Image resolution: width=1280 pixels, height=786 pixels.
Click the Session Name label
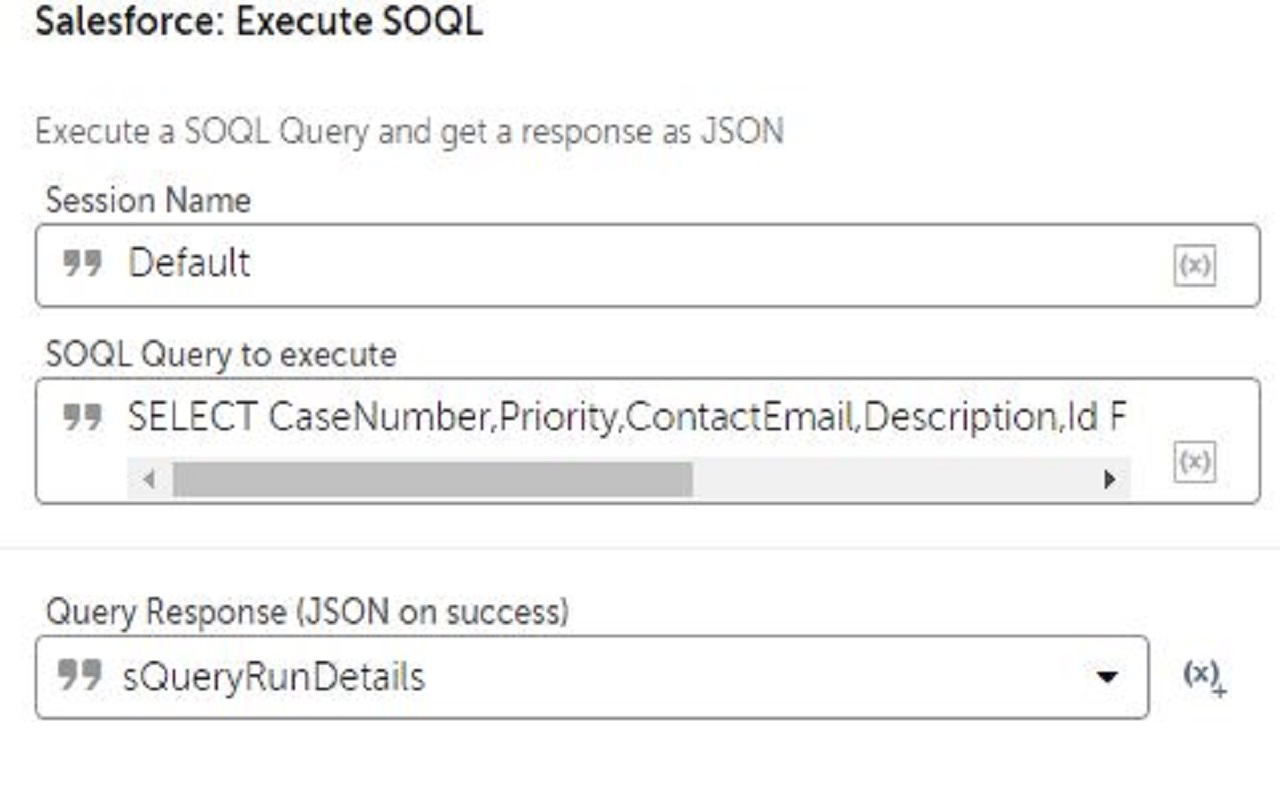tap(148, 200)
